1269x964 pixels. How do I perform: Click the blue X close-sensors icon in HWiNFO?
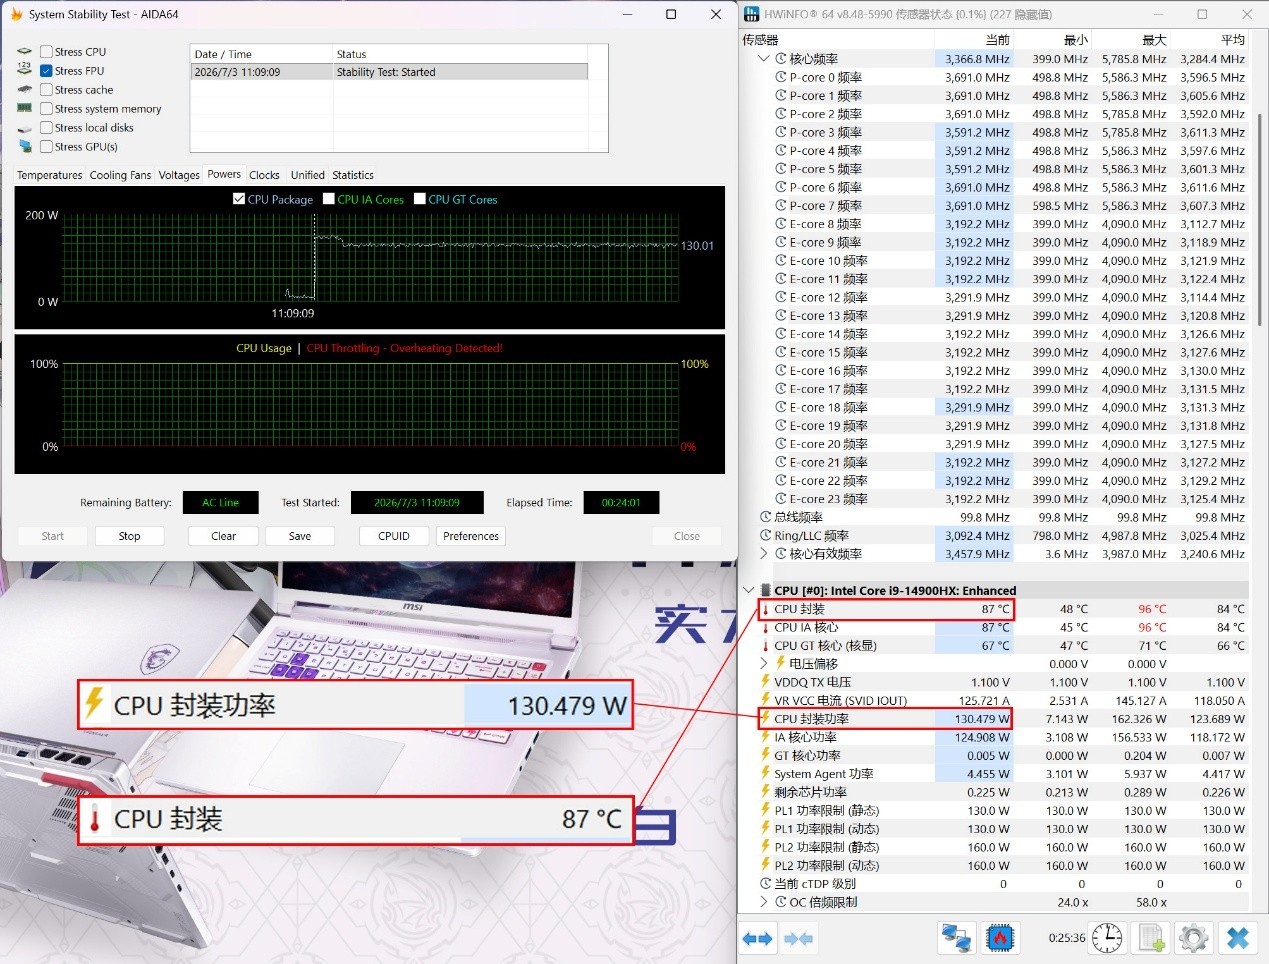point(1238,938)
